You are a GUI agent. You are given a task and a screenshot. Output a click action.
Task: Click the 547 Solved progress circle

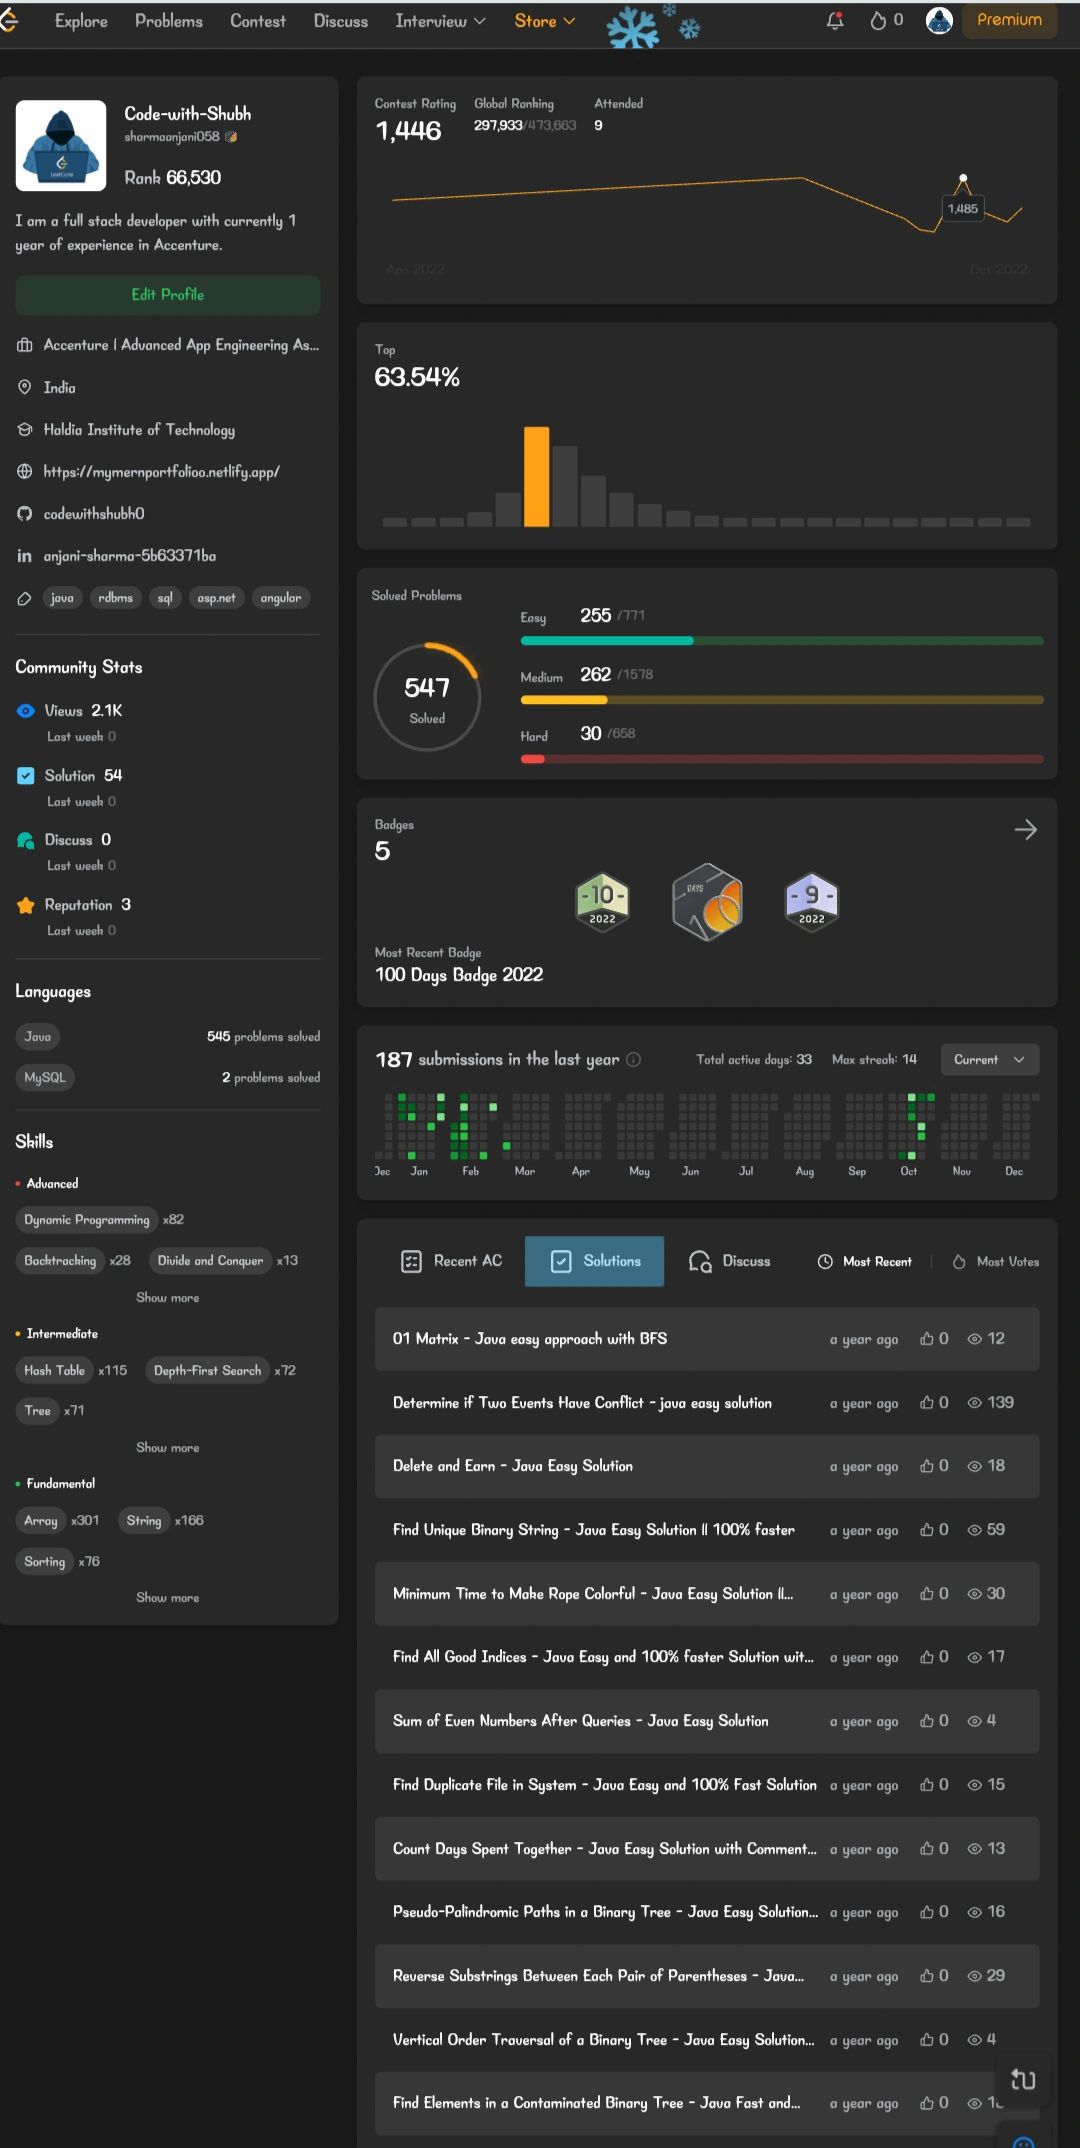(427, 697)
